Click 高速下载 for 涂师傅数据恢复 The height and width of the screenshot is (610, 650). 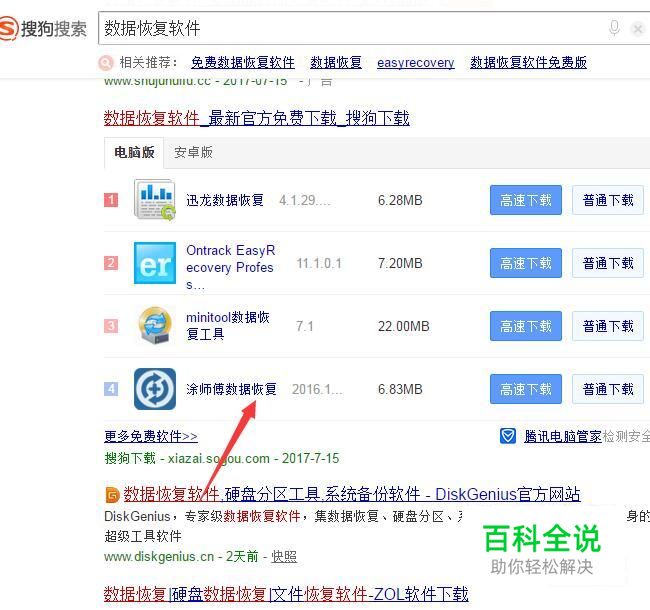click(526, 389)
